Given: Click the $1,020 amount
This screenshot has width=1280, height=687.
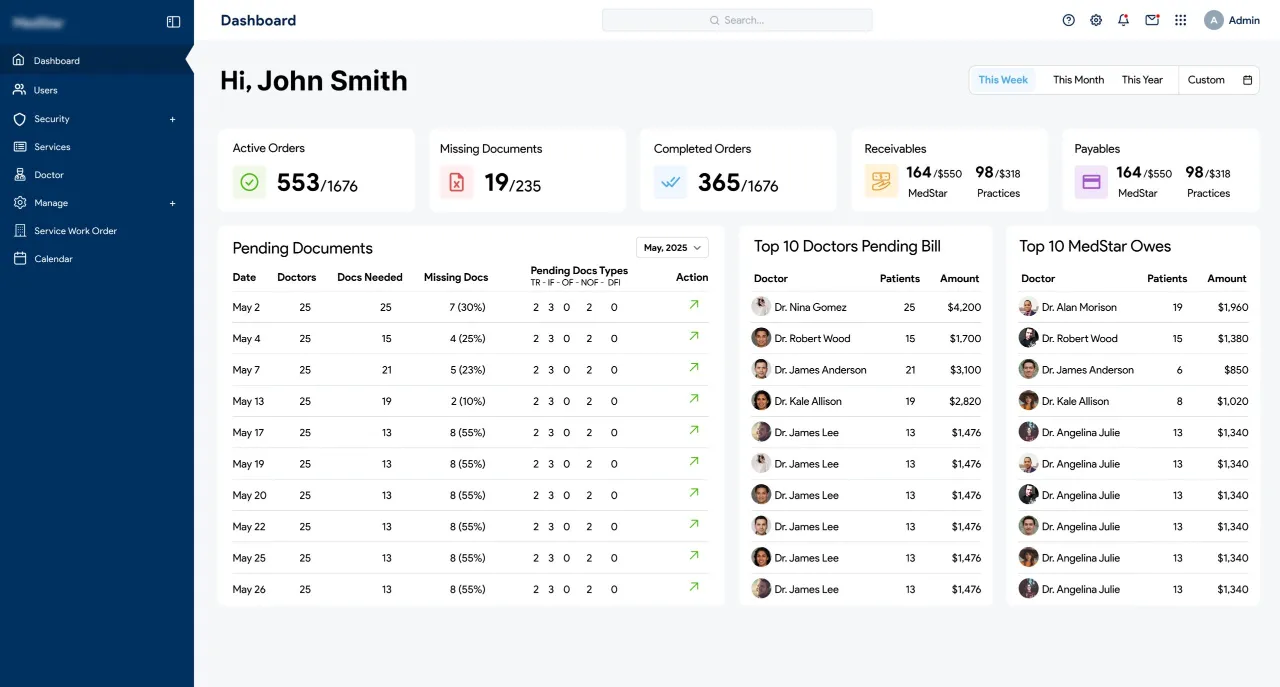Looking at the screenshot, I should coord(1233,401).
